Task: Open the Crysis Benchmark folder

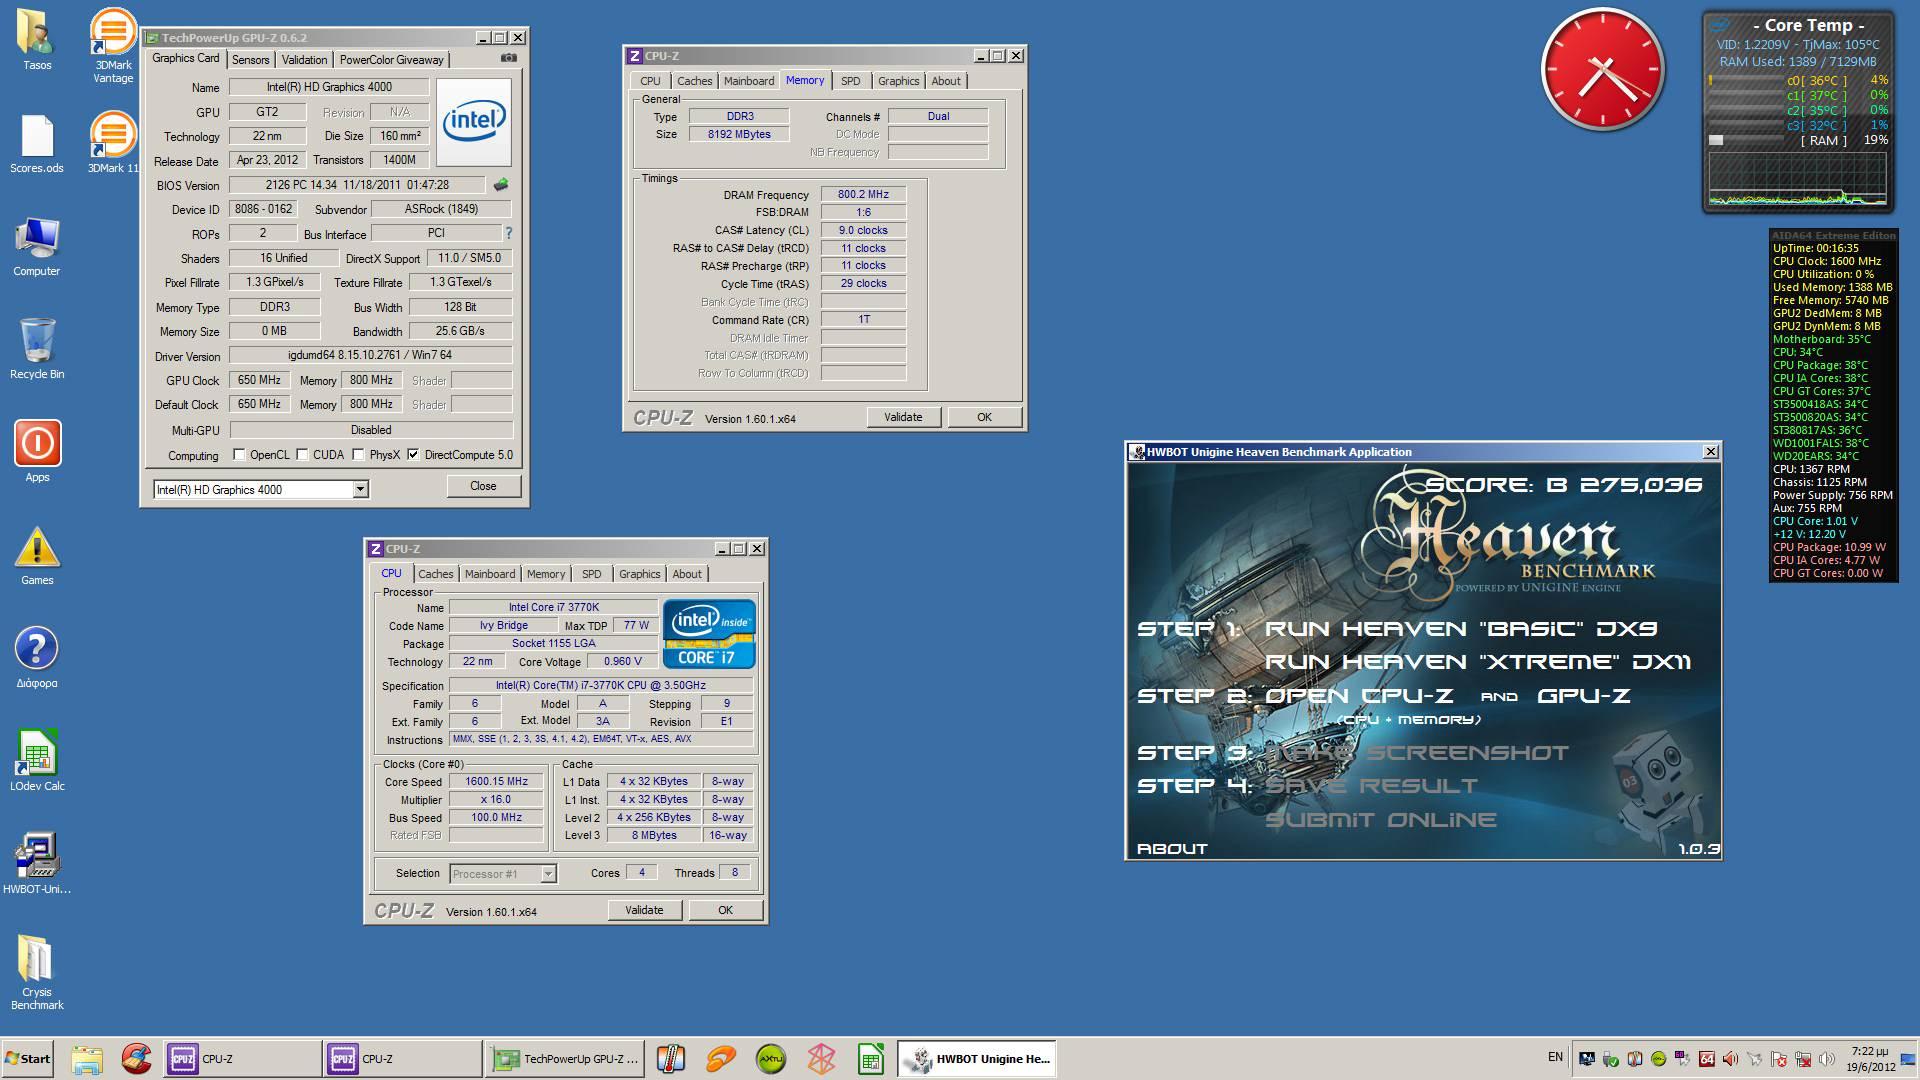Action: click(x=37, y=972)
